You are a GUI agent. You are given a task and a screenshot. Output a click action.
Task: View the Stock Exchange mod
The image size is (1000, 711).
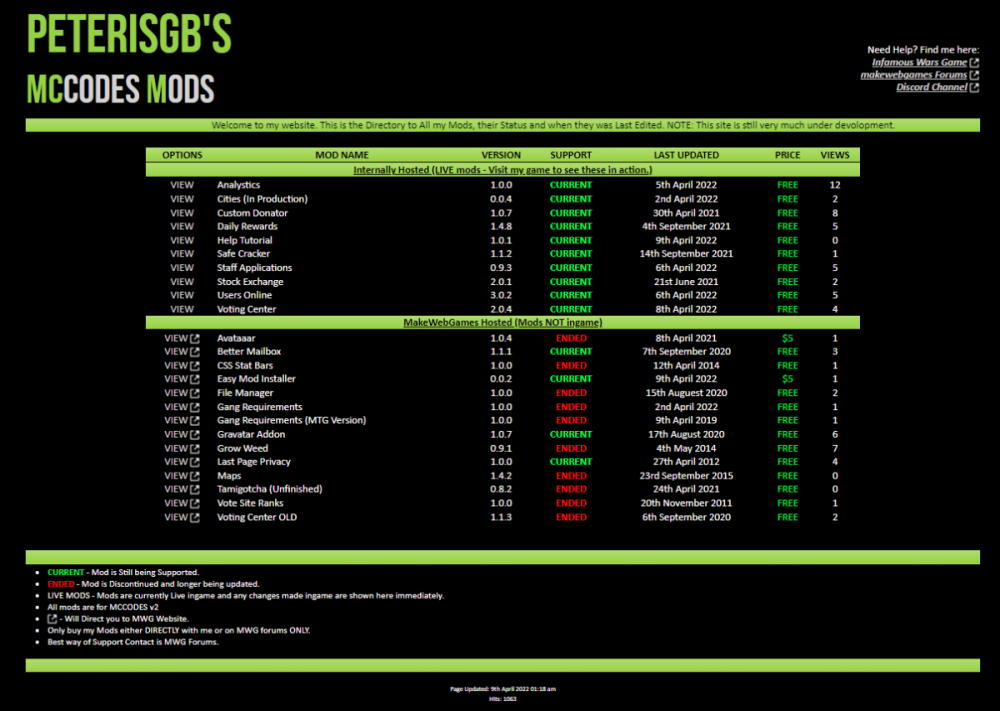[182, 282]
